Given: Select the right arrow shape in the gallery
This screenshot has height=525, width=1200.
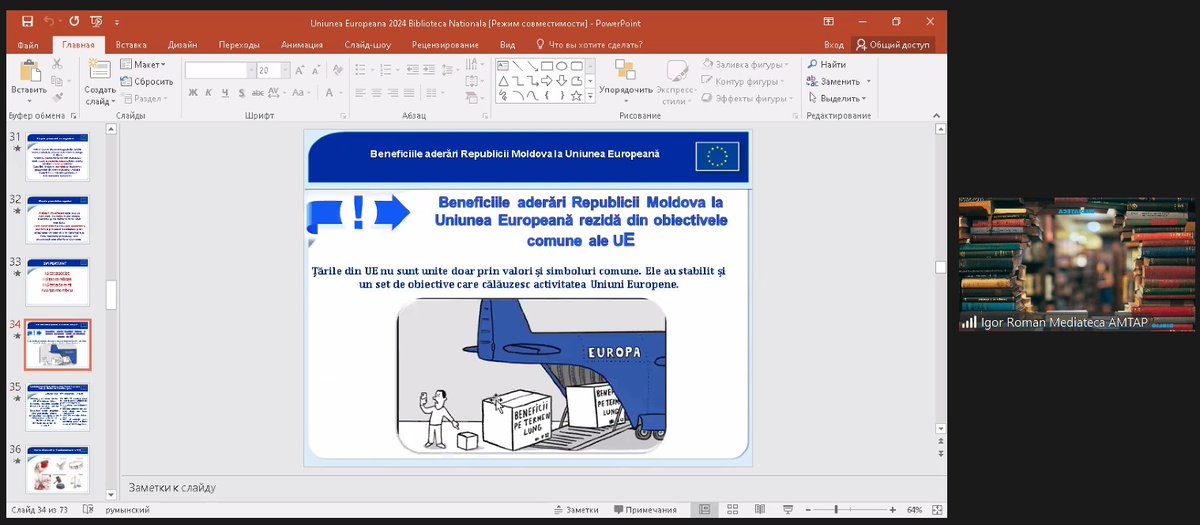Looking at the screenshot, I should (548, 81).
